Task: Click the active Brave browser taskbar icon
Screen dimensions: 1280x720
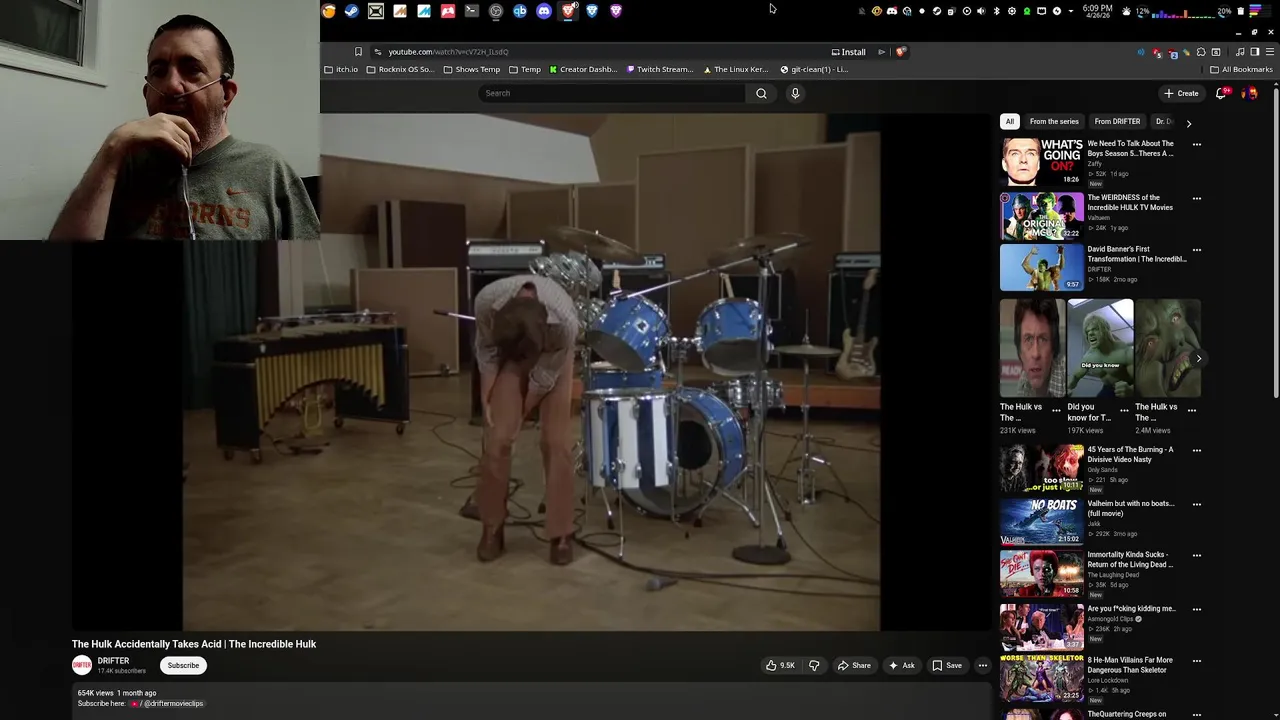Action: coord(568,11)
